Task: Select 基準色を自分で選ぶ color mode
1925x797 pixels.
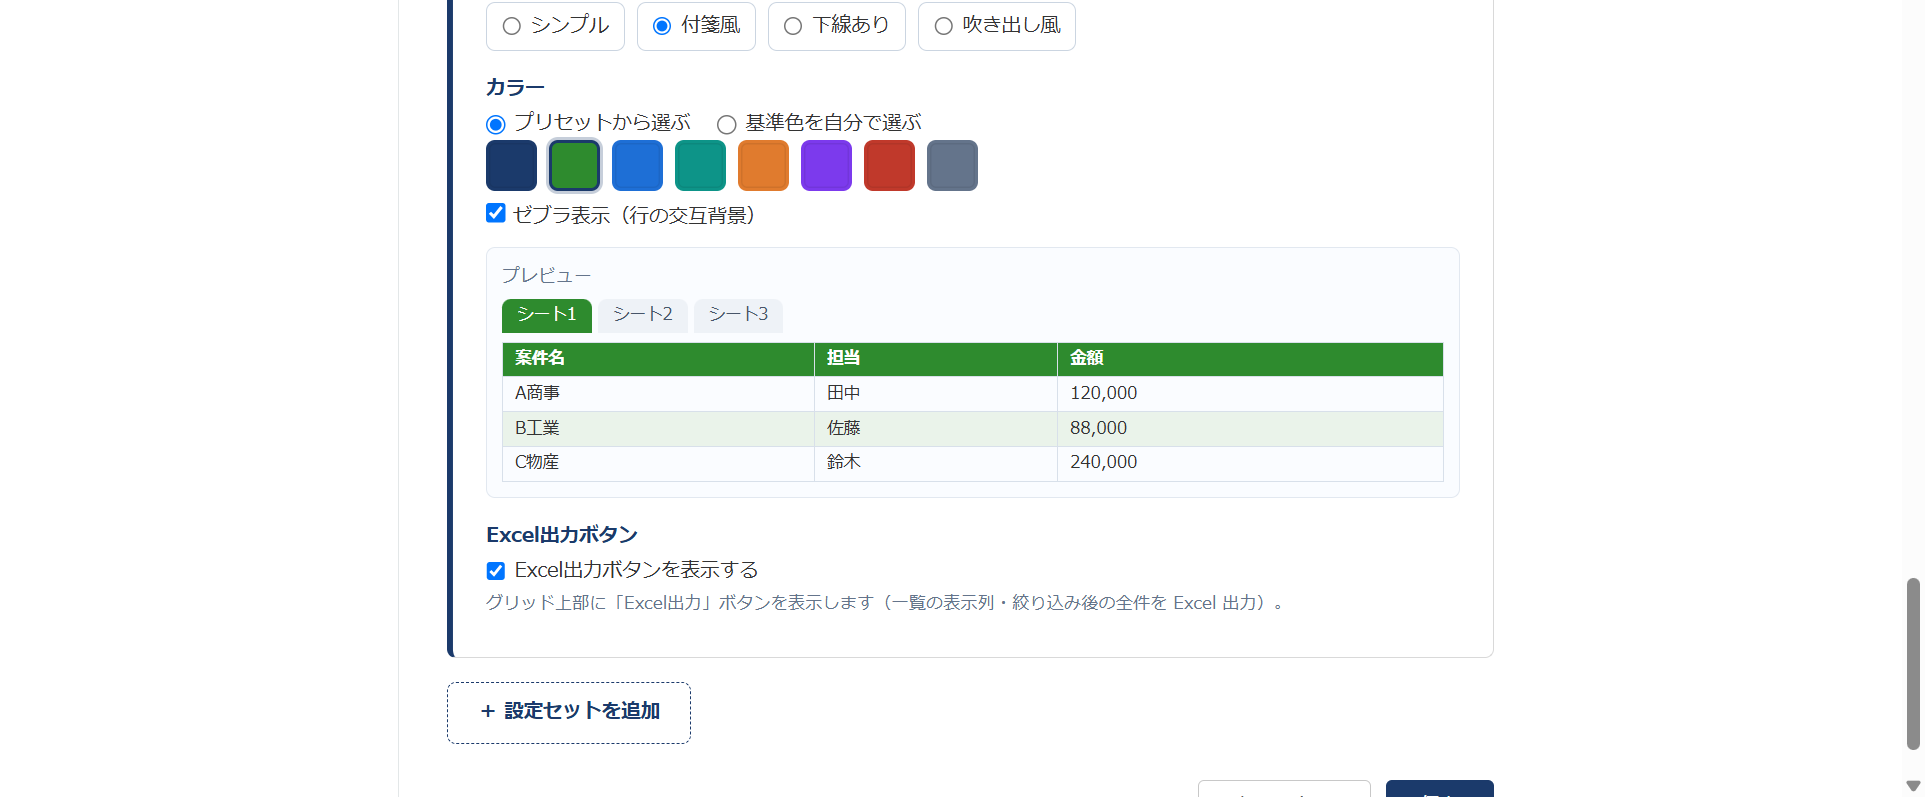Action: coord(727,125)
